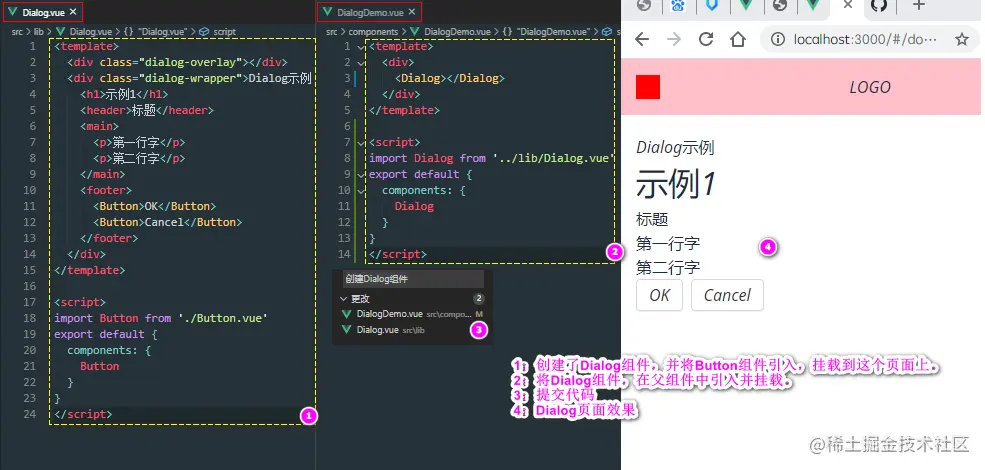Fold the template block at DialogDemo line 1

pos(361,46)
